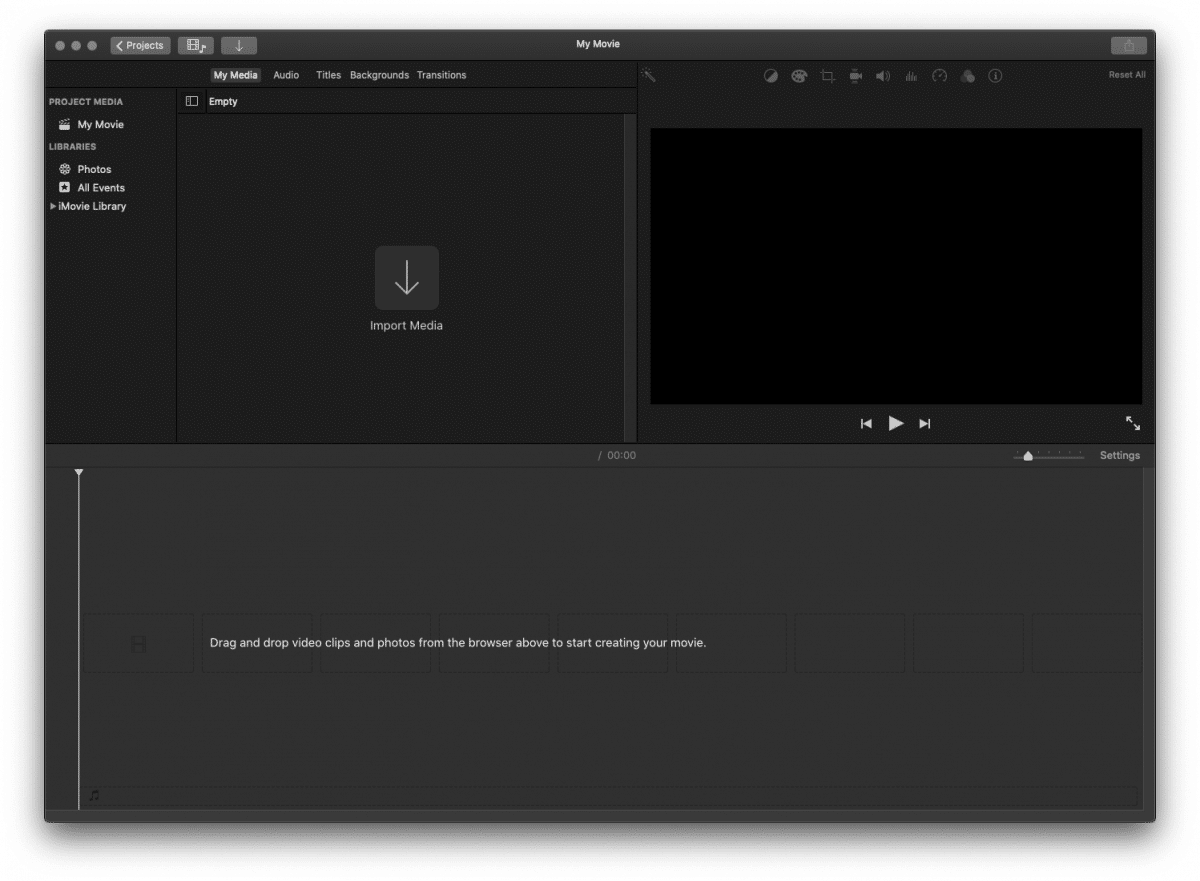Click the Import Media button
Viewport: 1200px width, 881px height.
tap(406, 278)
